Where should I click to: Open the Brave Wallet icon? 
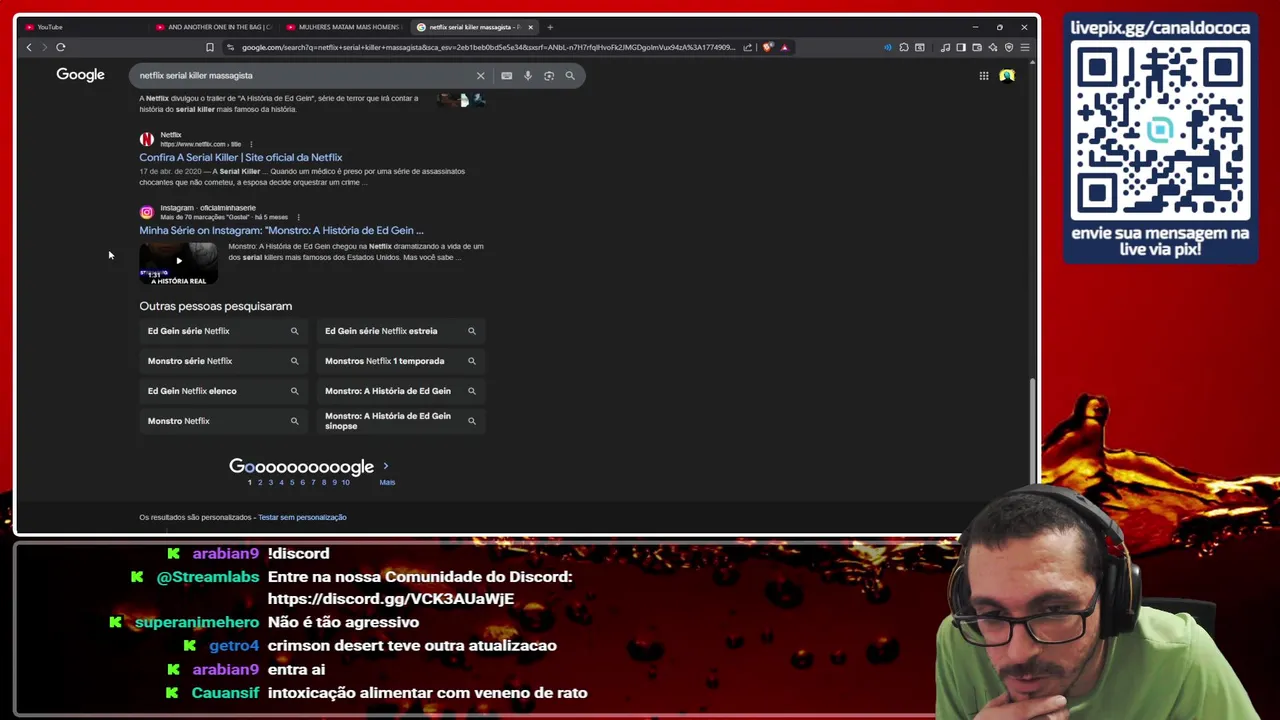tap(977, 47)
